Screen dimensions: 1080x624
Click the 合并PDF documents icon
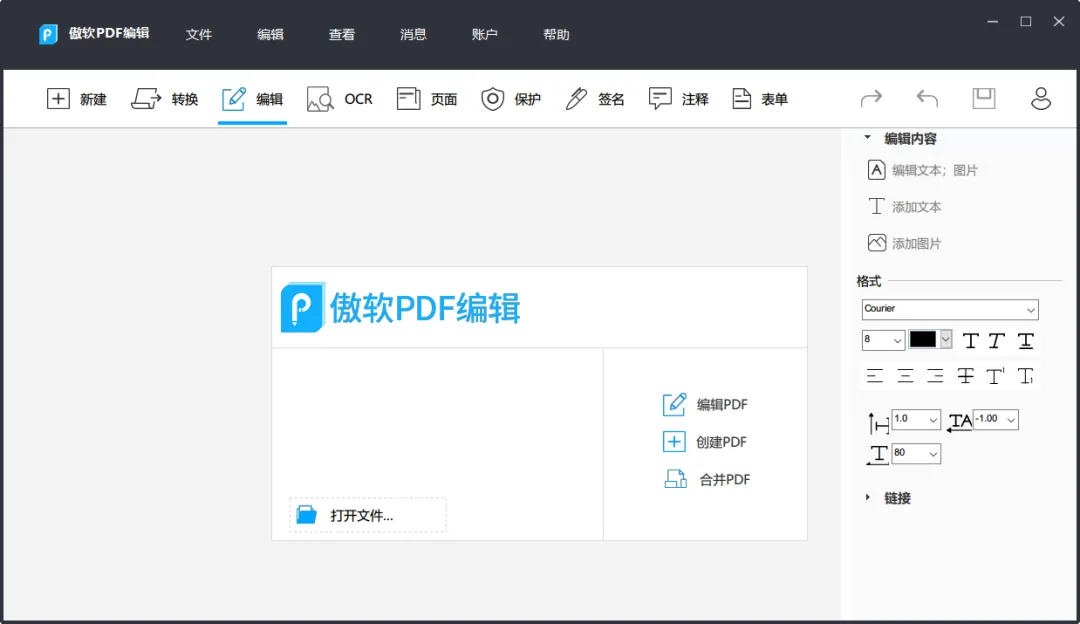point(676,479)
